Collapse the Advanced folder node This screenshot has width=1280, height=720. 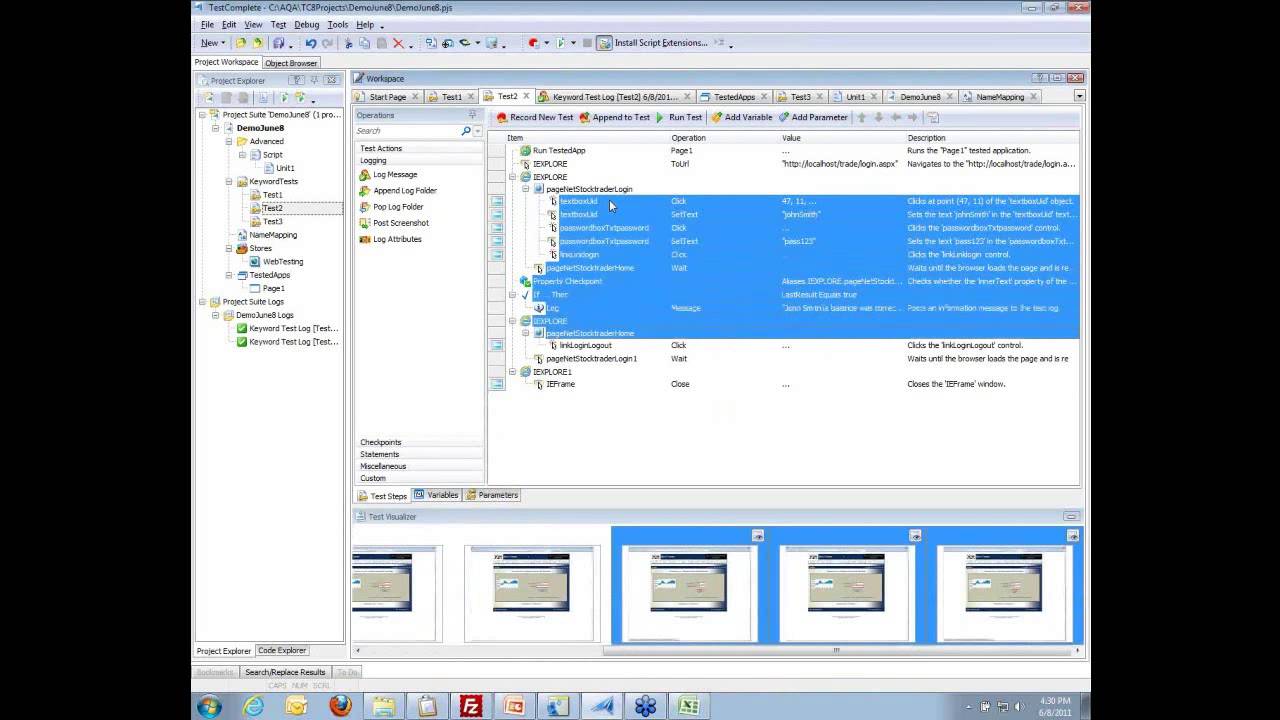point(229,141)
